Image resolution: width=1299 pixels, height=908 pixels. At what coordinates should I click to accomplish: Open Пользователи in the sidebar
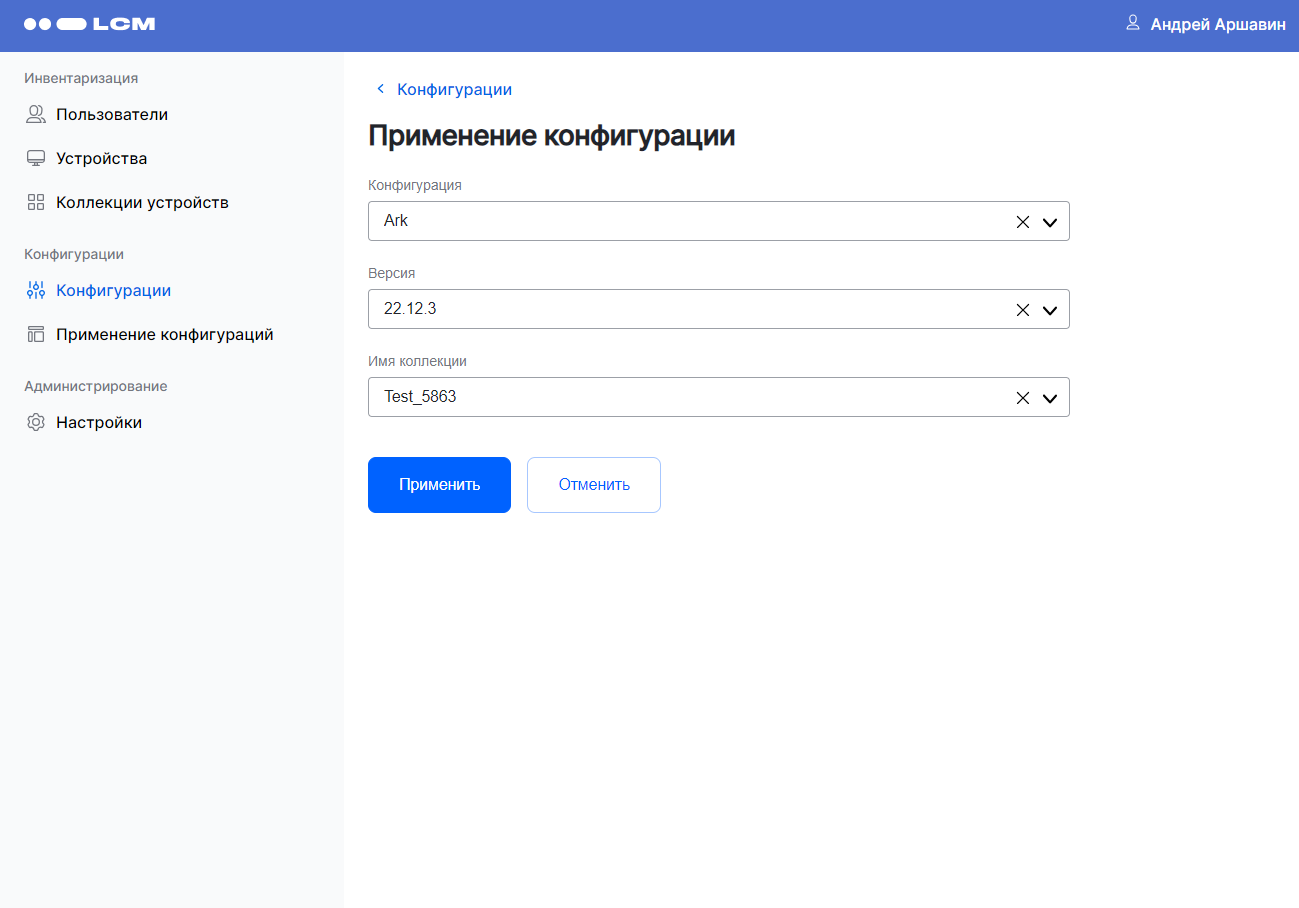[x=112, y=114]
